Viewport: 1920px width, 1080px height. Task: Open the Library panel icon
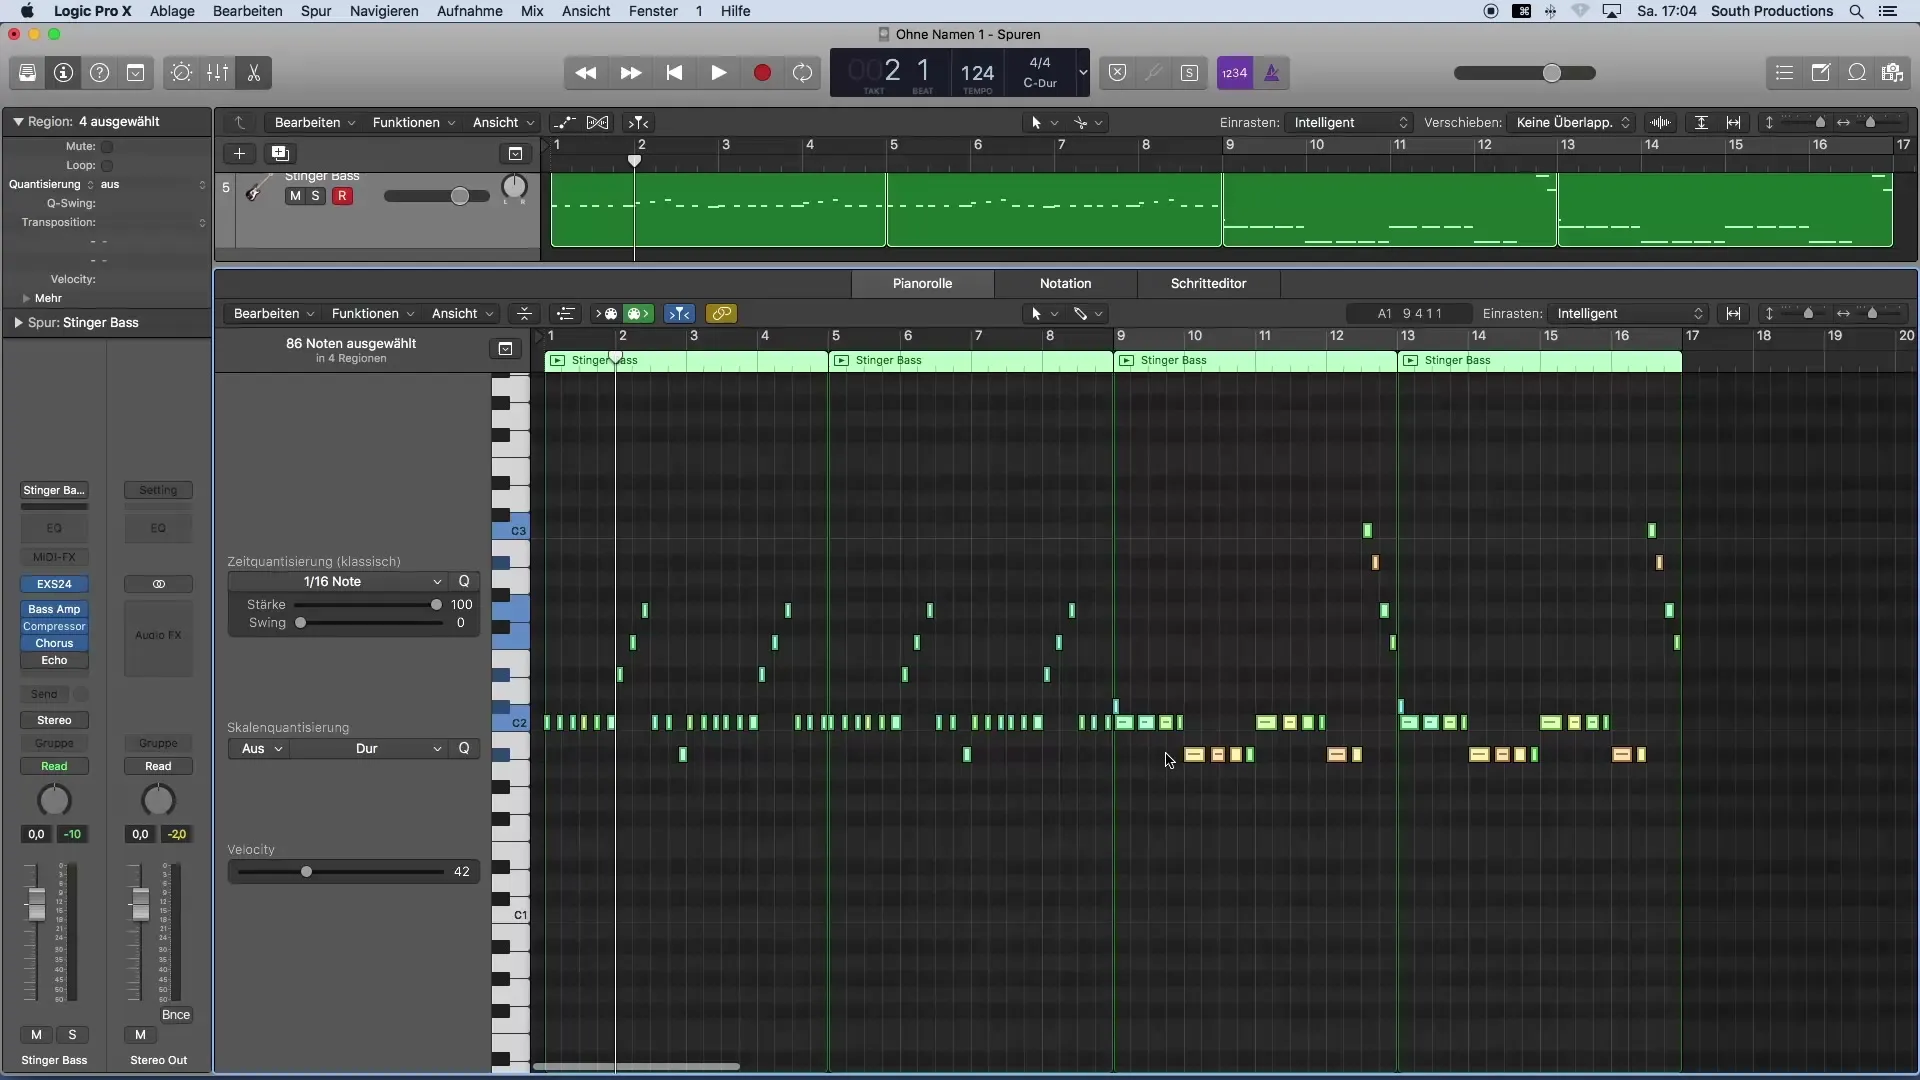(x=27, y=73)
